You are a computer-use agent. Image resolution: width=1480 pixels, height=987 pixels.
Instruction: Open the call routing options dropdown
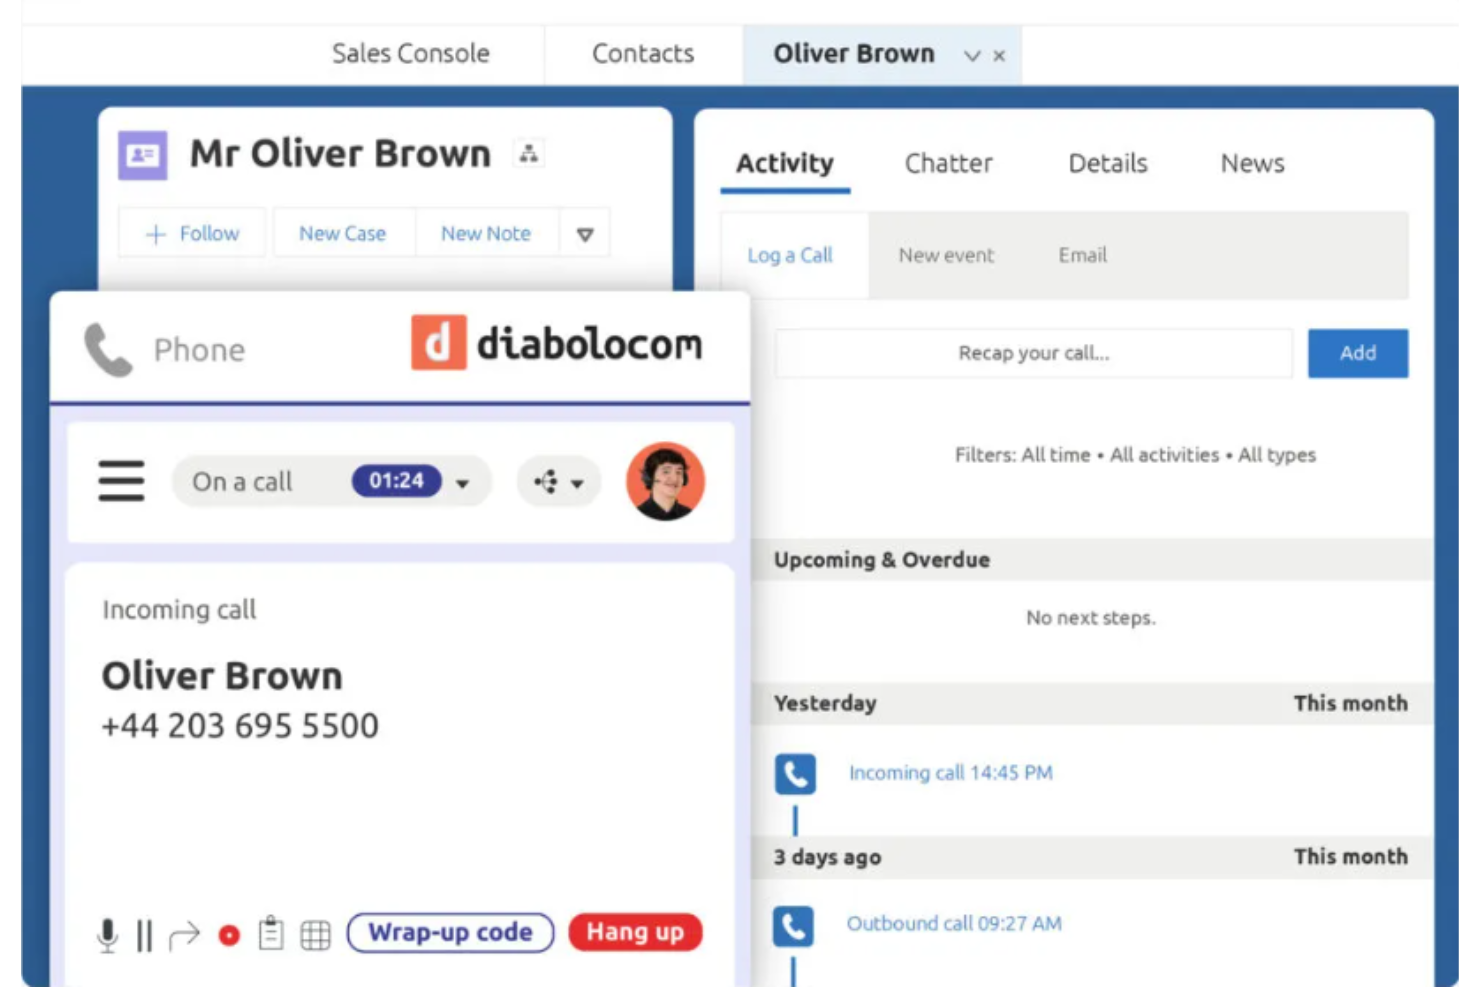point(575,481)
